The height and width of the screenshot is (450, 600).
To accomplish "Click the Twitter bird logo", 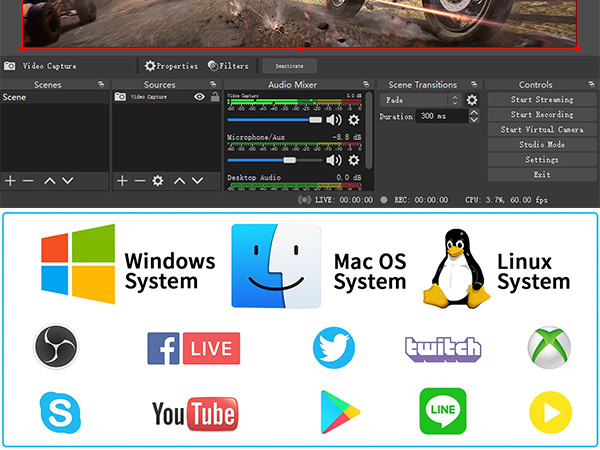I will click(x=334, y=348).
